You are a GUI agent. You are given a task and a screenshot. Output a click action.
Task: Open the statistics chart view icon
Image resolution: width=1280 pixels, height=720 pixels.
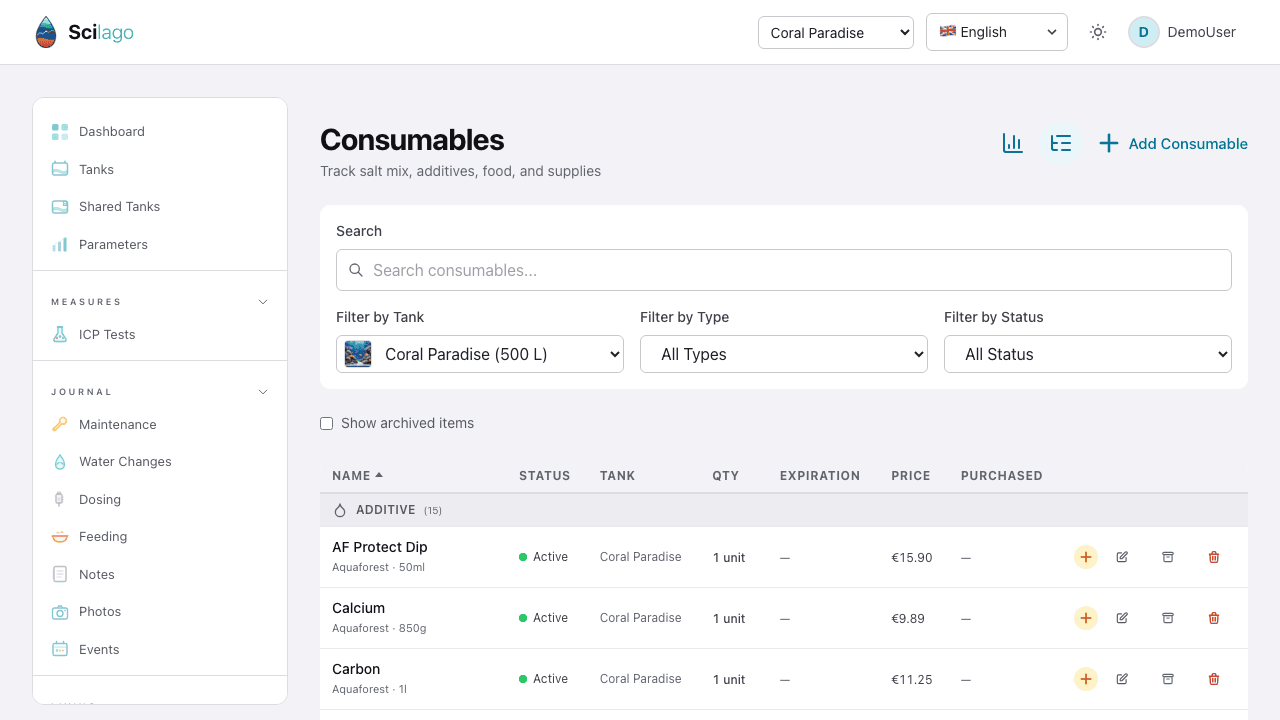(x=1012, y=143)
